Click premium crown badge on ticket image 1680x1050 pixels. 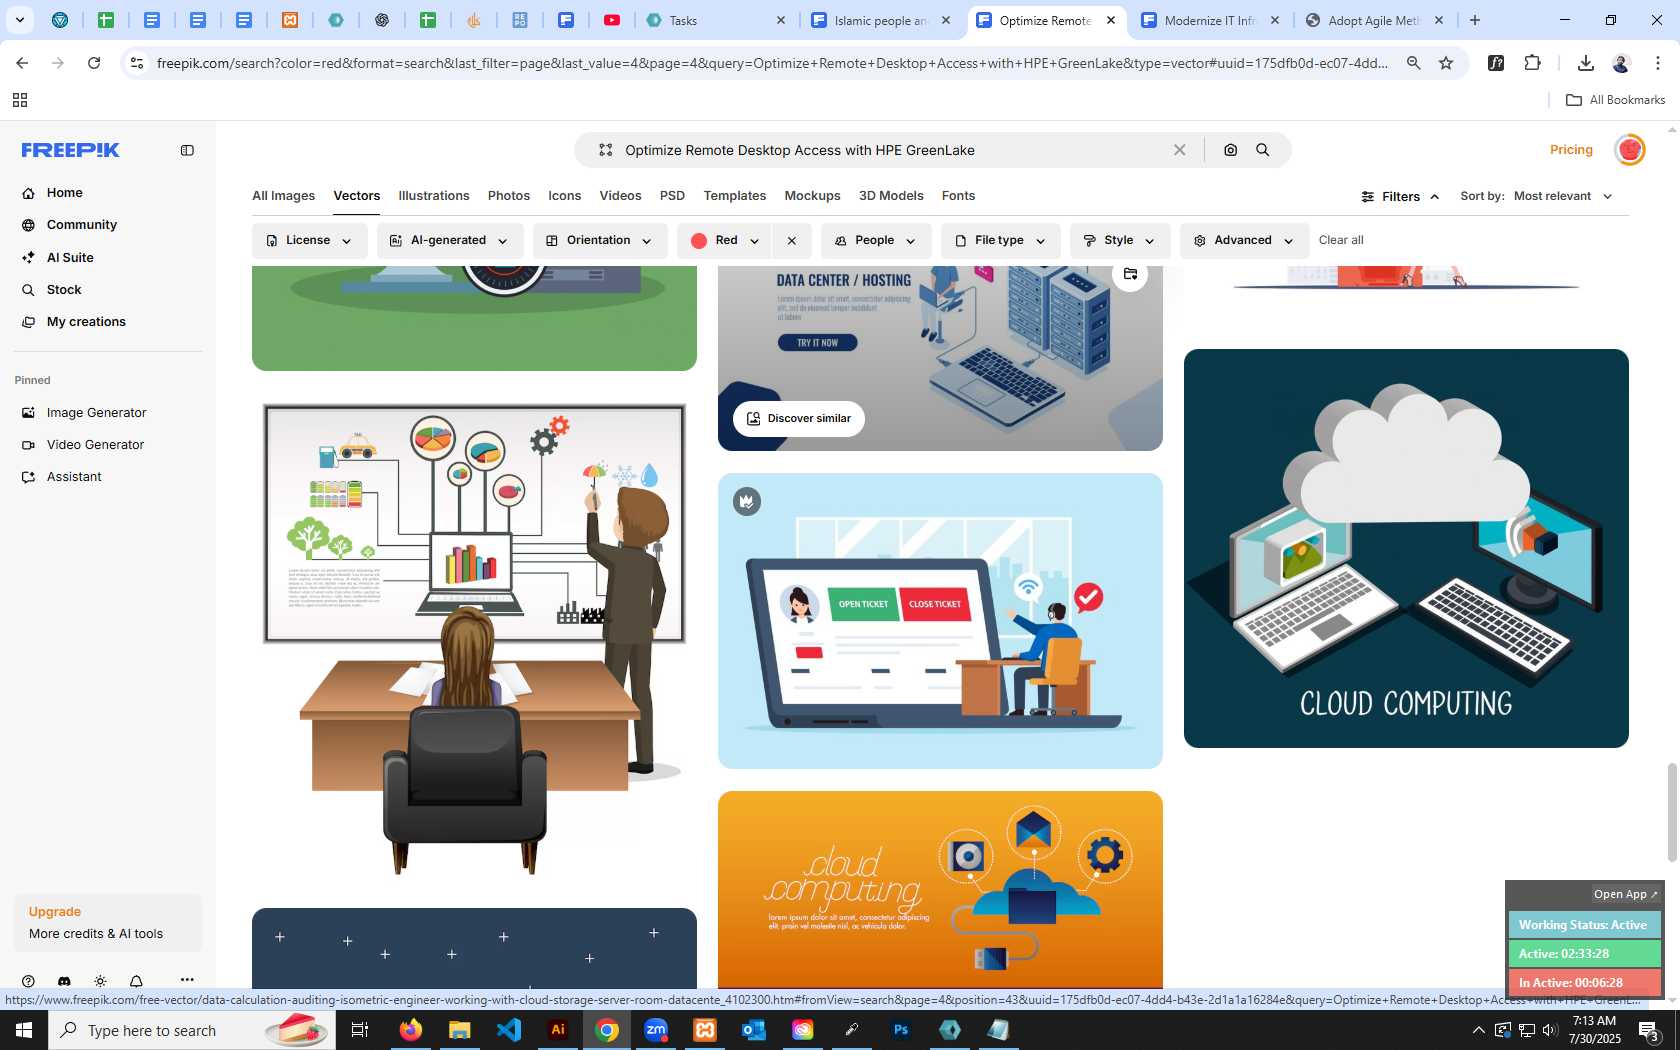(x=747, y=501)
